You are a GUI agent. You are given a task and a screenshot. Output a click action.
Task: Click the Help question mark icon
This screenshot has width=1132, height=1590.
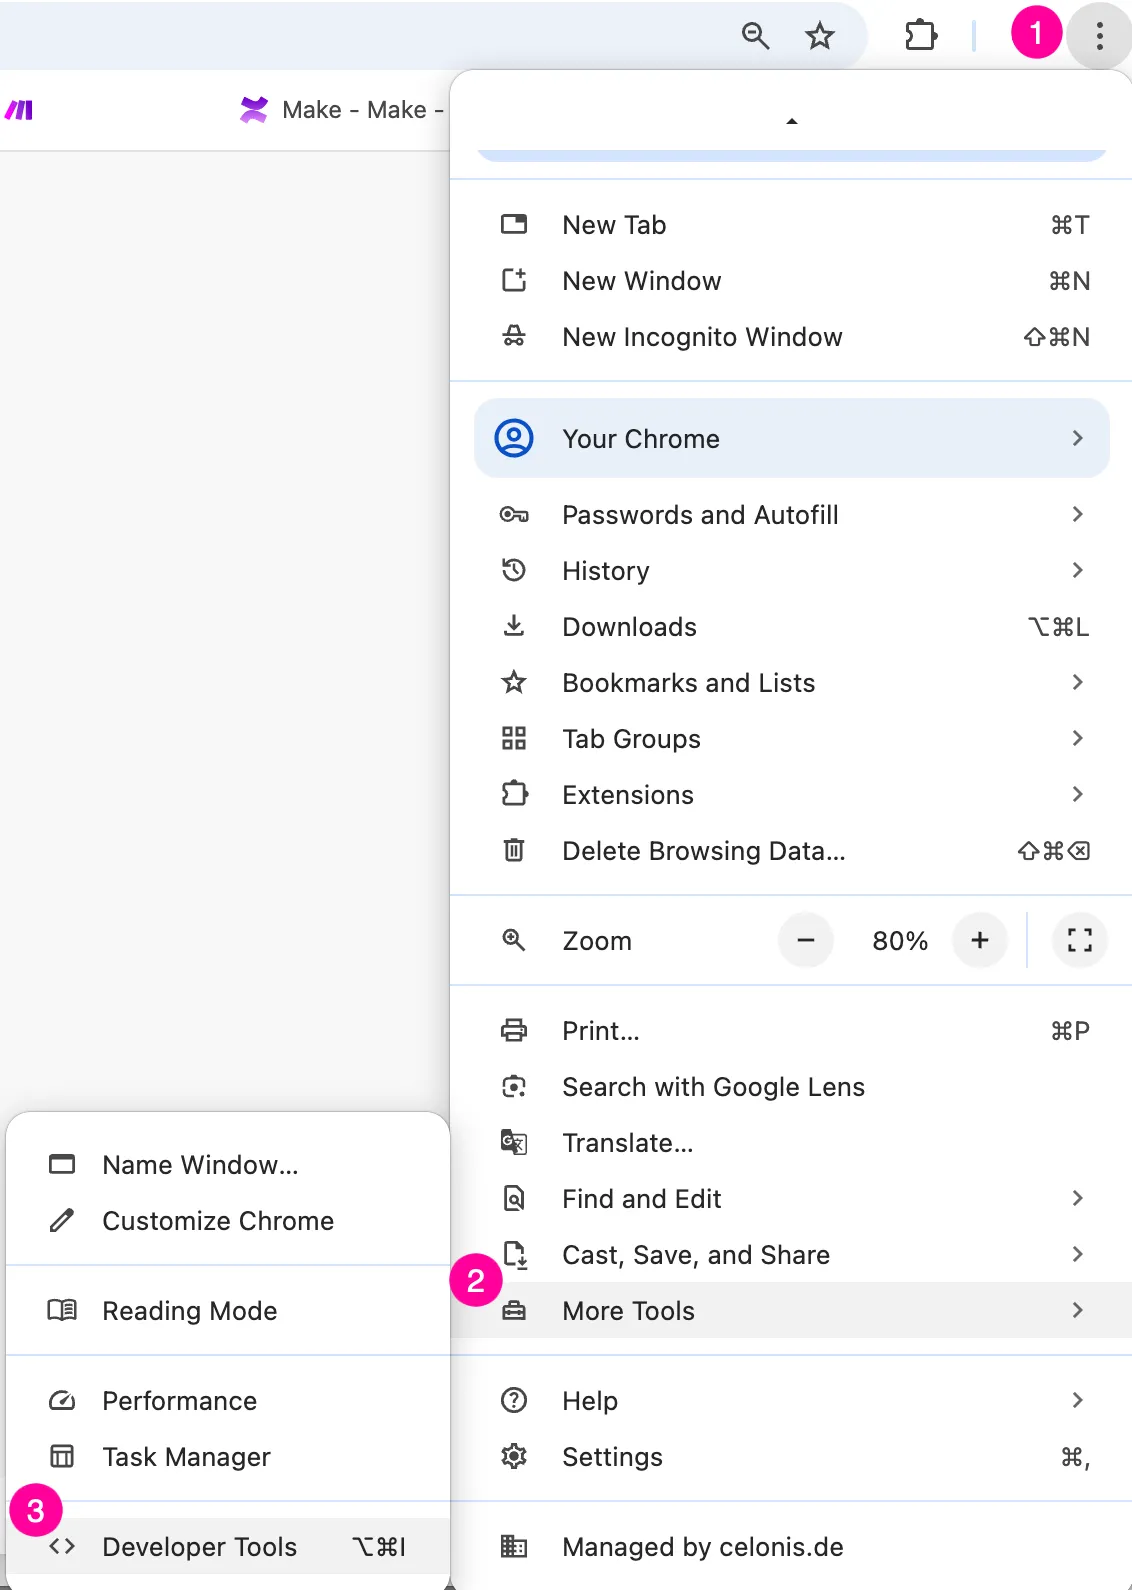pyautogui.click(x=514, y=1400)
